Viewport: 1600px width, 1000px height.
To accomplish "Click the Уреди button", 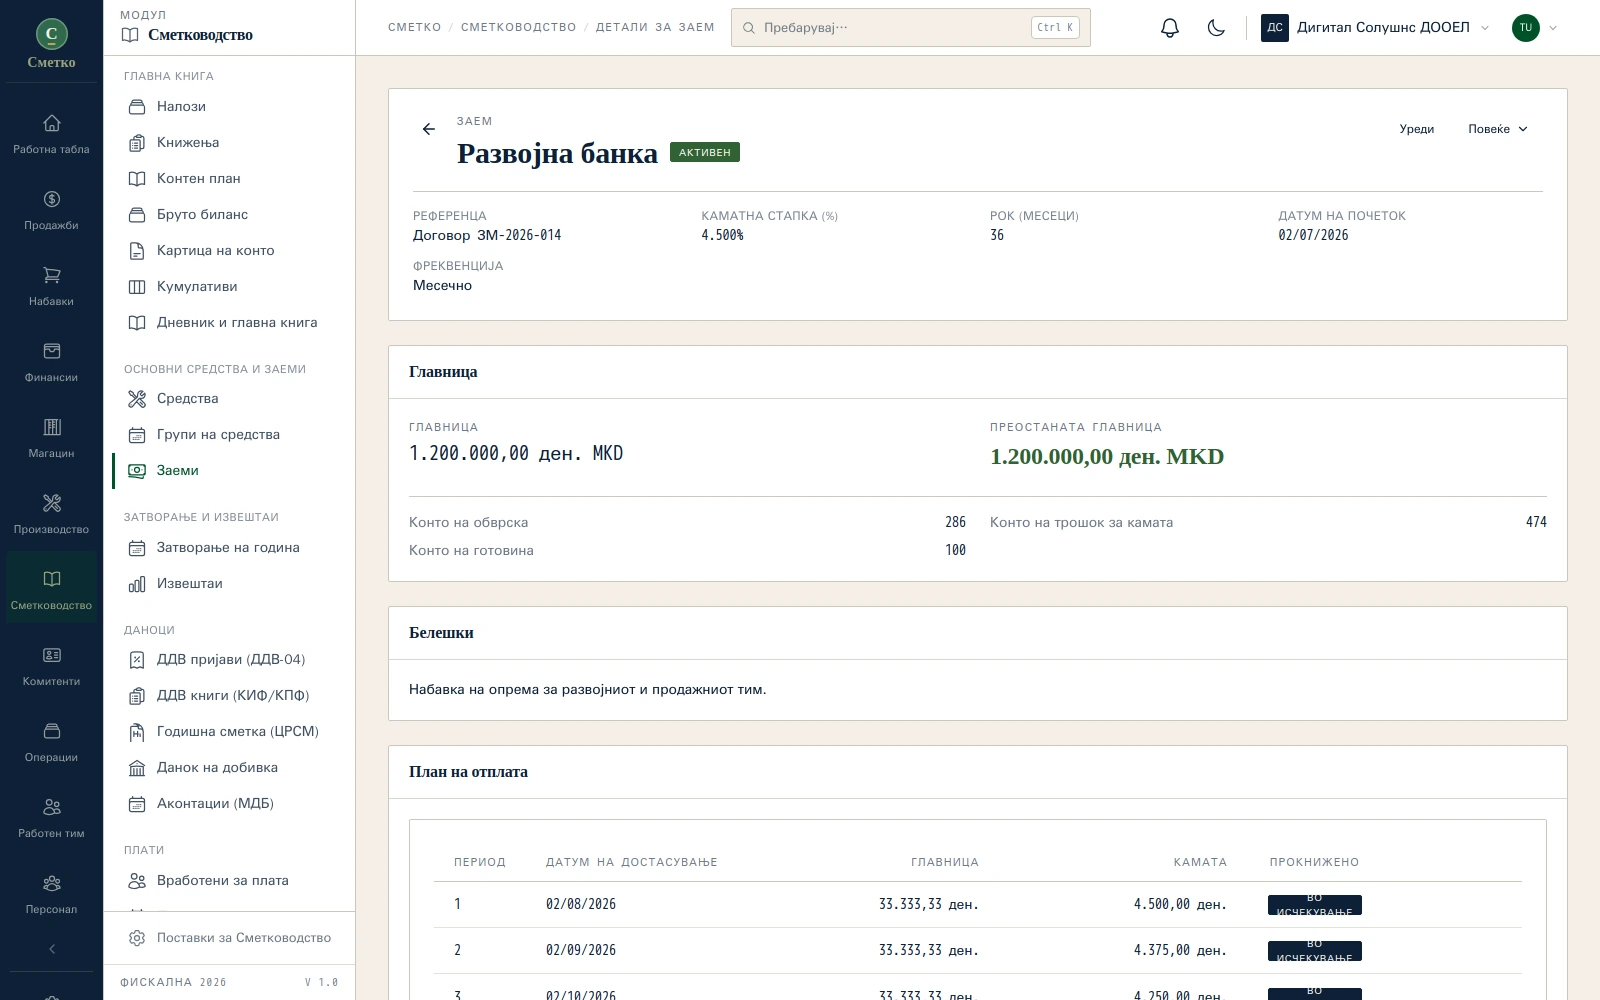I will pos(1417,129).
